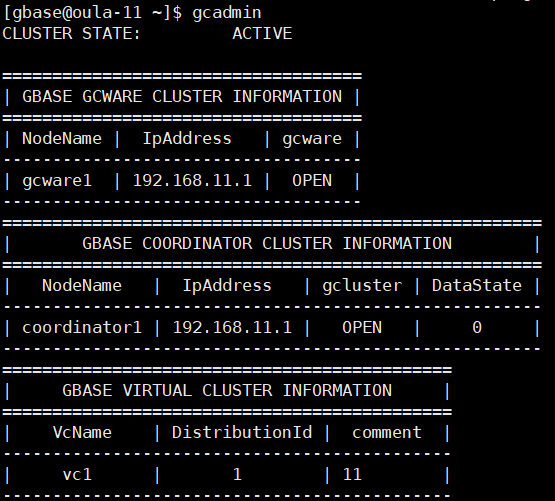Click 'GBASE VIRTUAL CLUSTER INFORMATION' heading
The width and height of the screenshot is (555, 501).
pyautogui.click(x=227, y=391)
